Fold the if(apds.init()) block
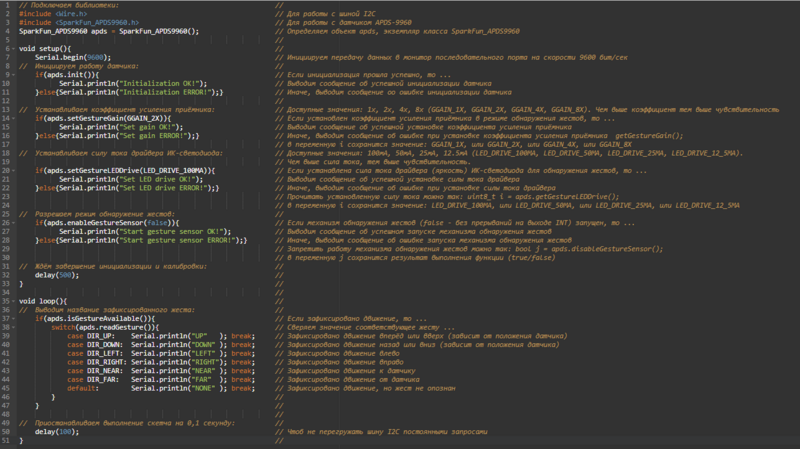The height and width of the screenshot is (449, 800). 13,75
